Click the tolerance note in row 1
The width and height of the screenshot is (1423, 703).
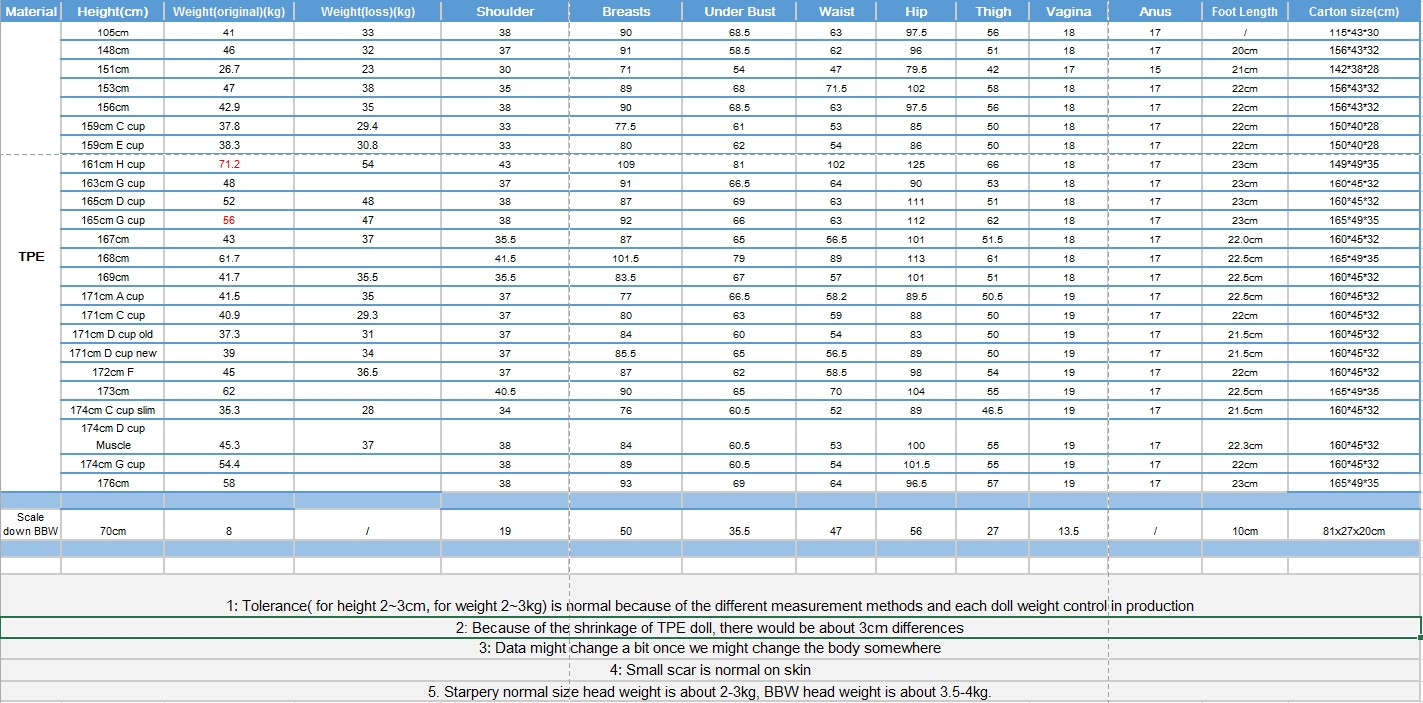710,606
